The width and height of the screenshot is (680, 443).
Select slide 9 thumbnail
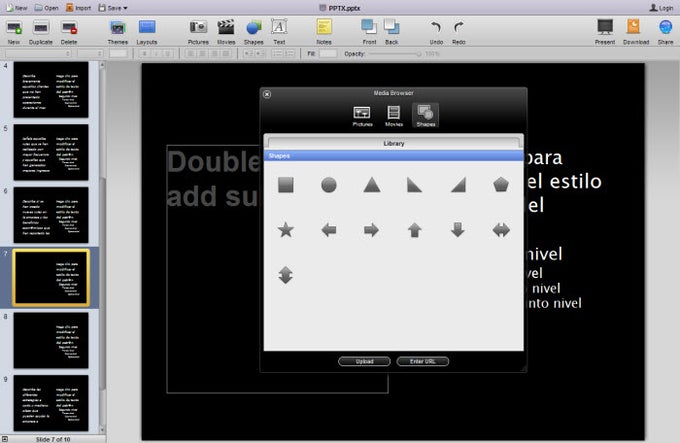pyautogui.click(x=51, y=403)
